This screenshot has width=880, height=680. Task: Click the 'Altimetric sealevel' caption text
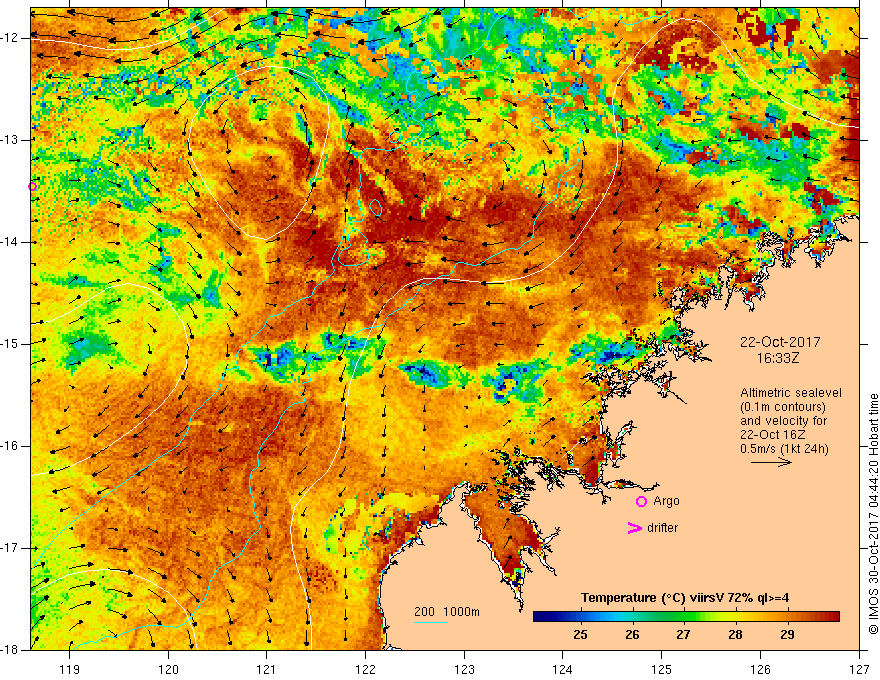(791, 393)
